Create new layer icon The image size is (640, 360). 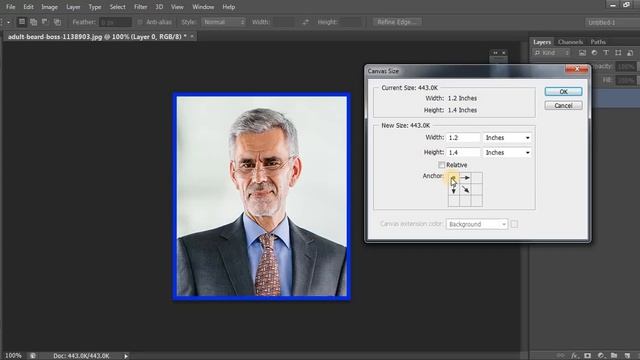pos(627,356)
